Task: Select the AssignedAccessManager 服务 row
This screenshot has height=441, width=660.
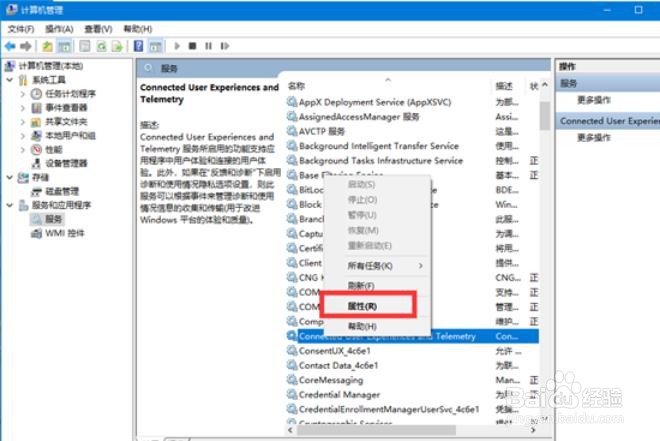Action: coord(359,117)
